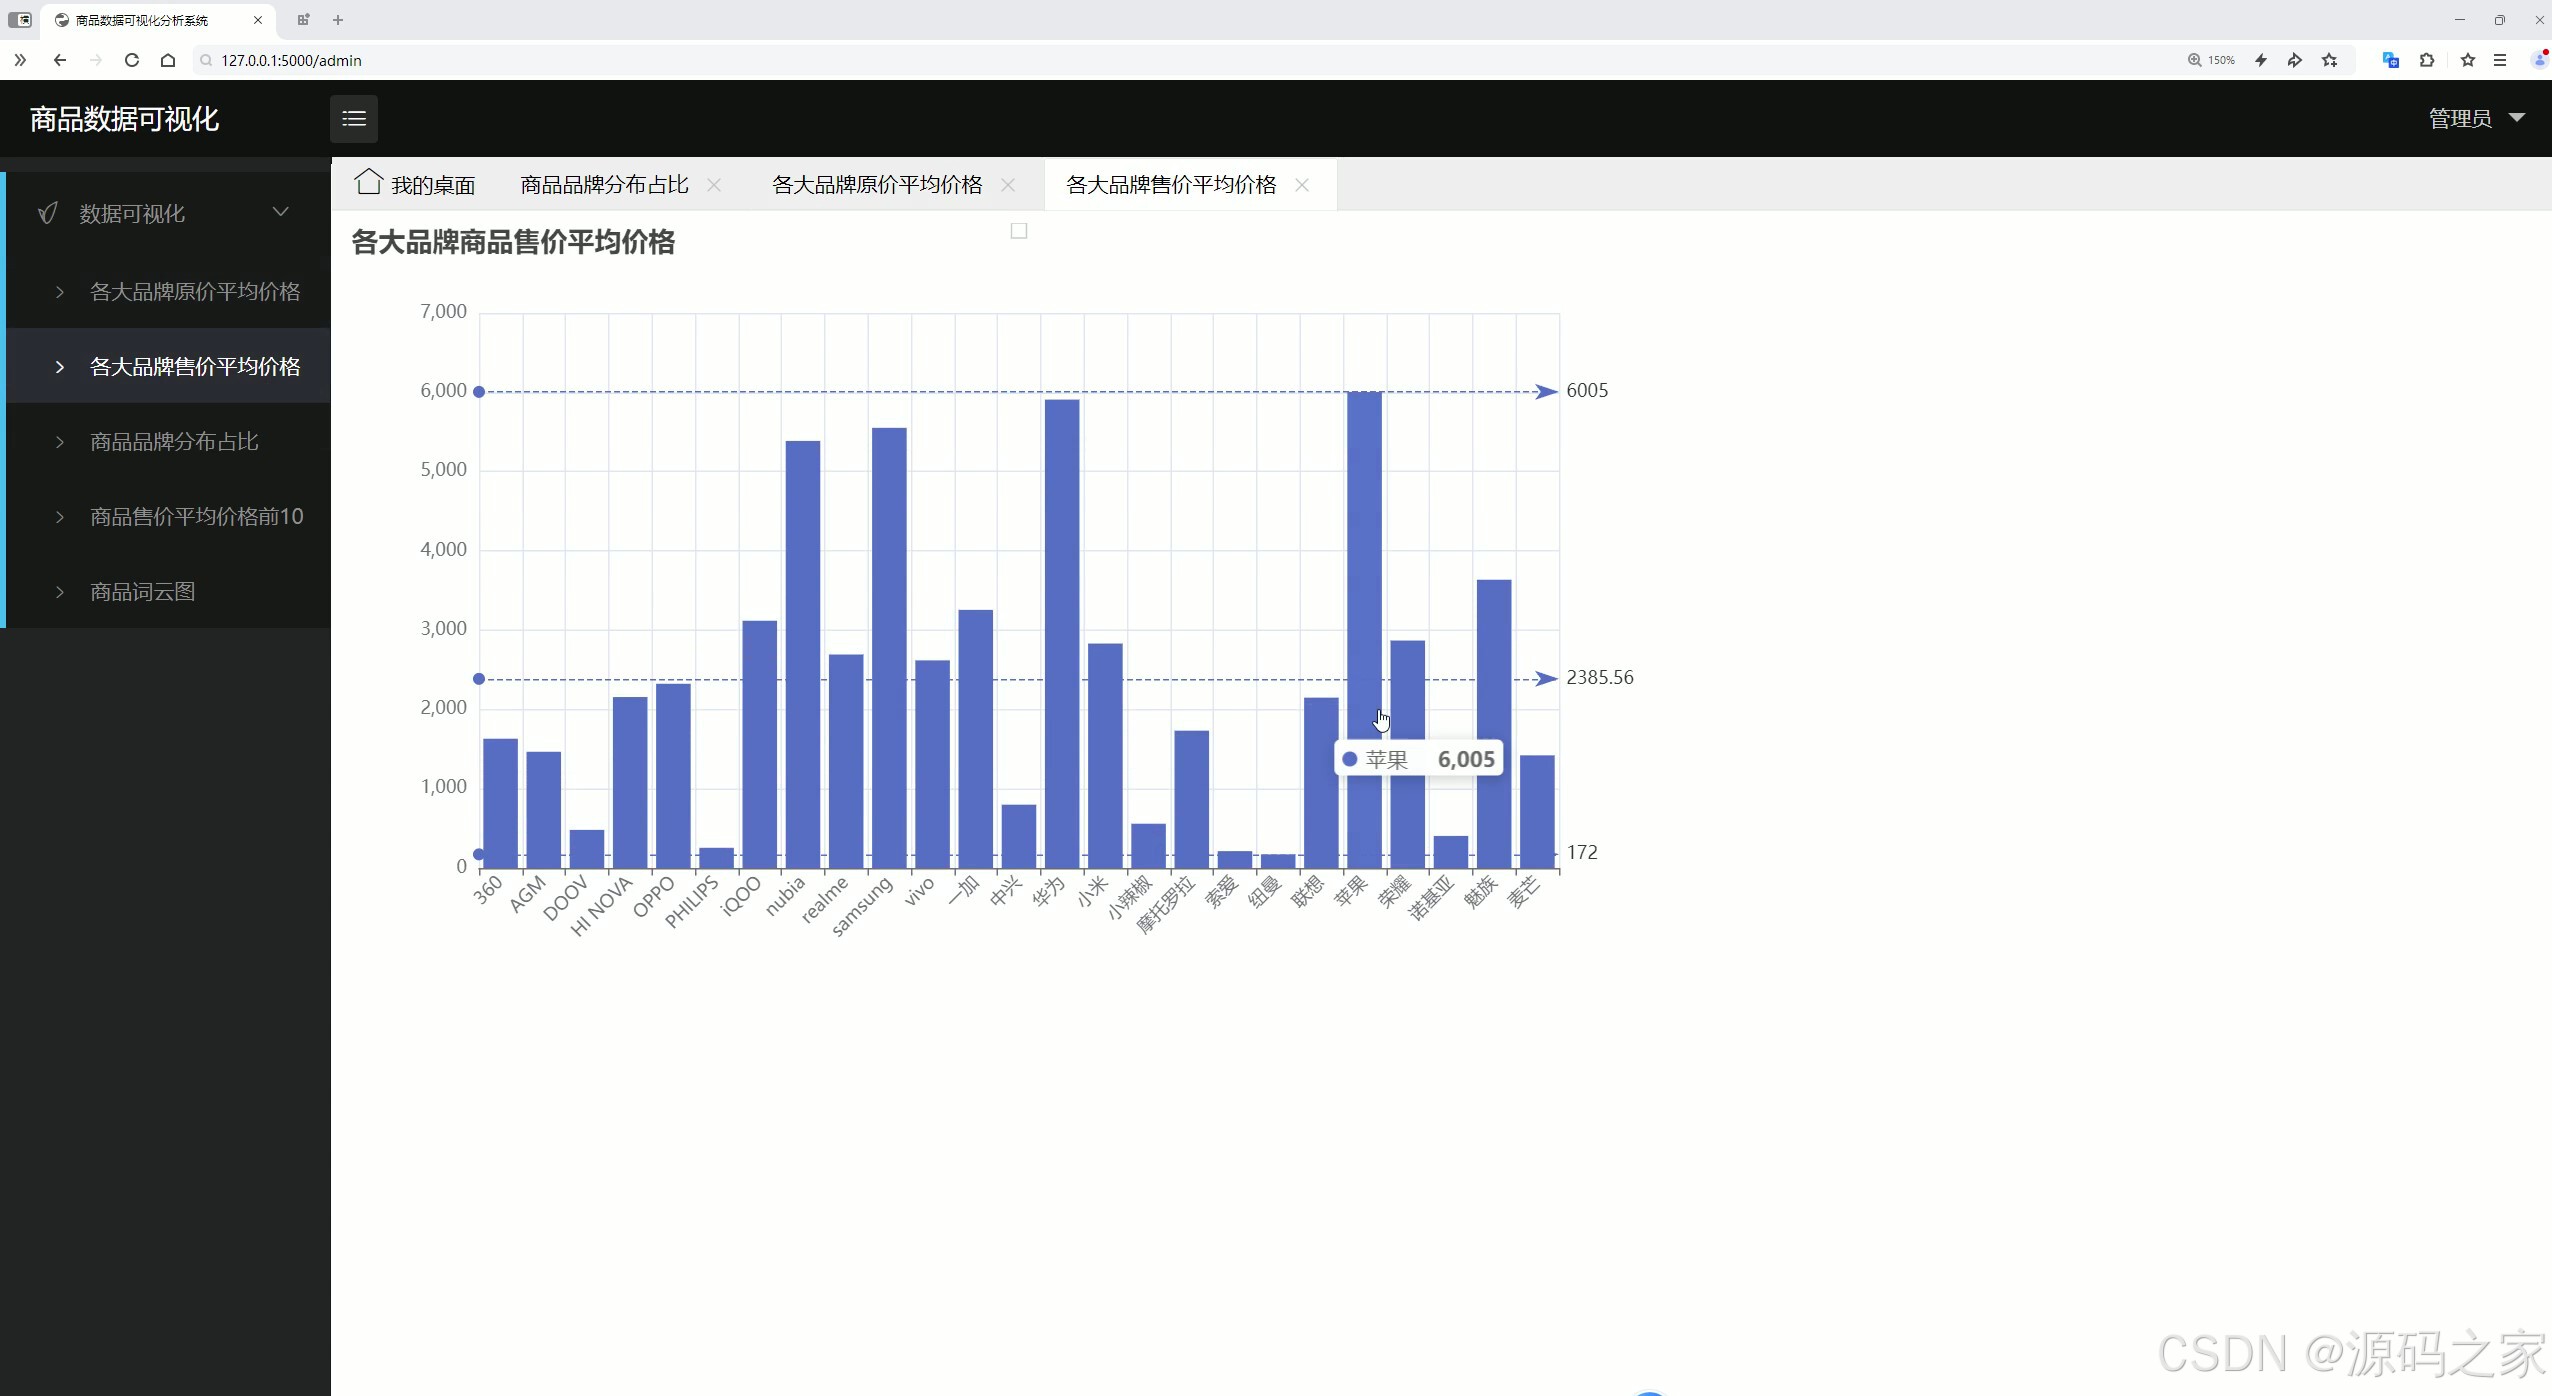Open 商品售价平均价格前10 sidebar item

[x=196, y=517]
